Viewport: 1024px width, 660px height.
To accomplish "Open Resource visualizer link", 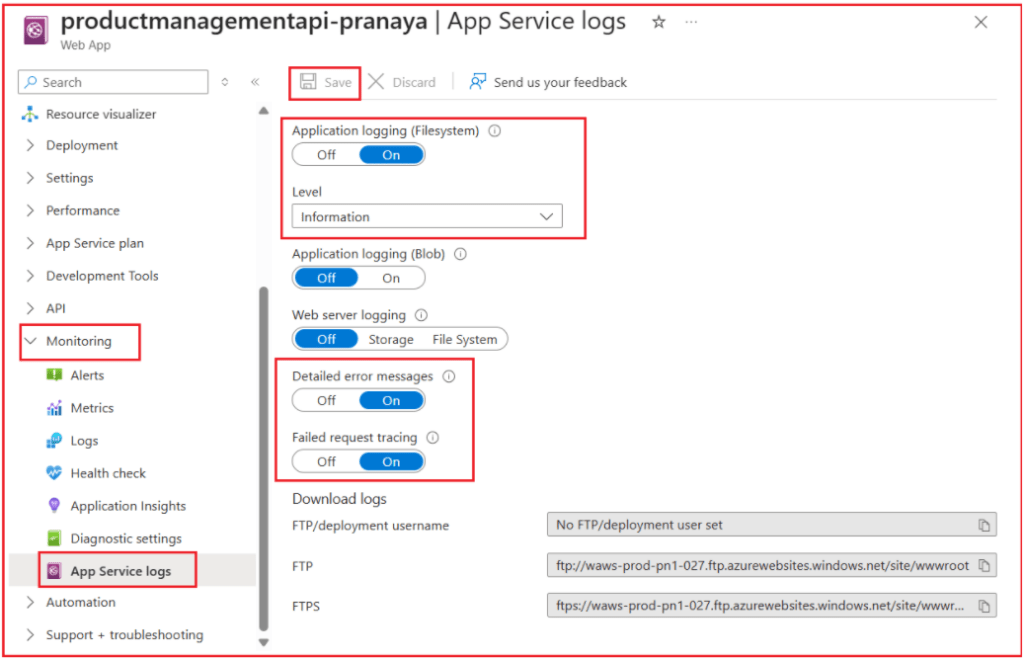I will click(x=101, y=114).
